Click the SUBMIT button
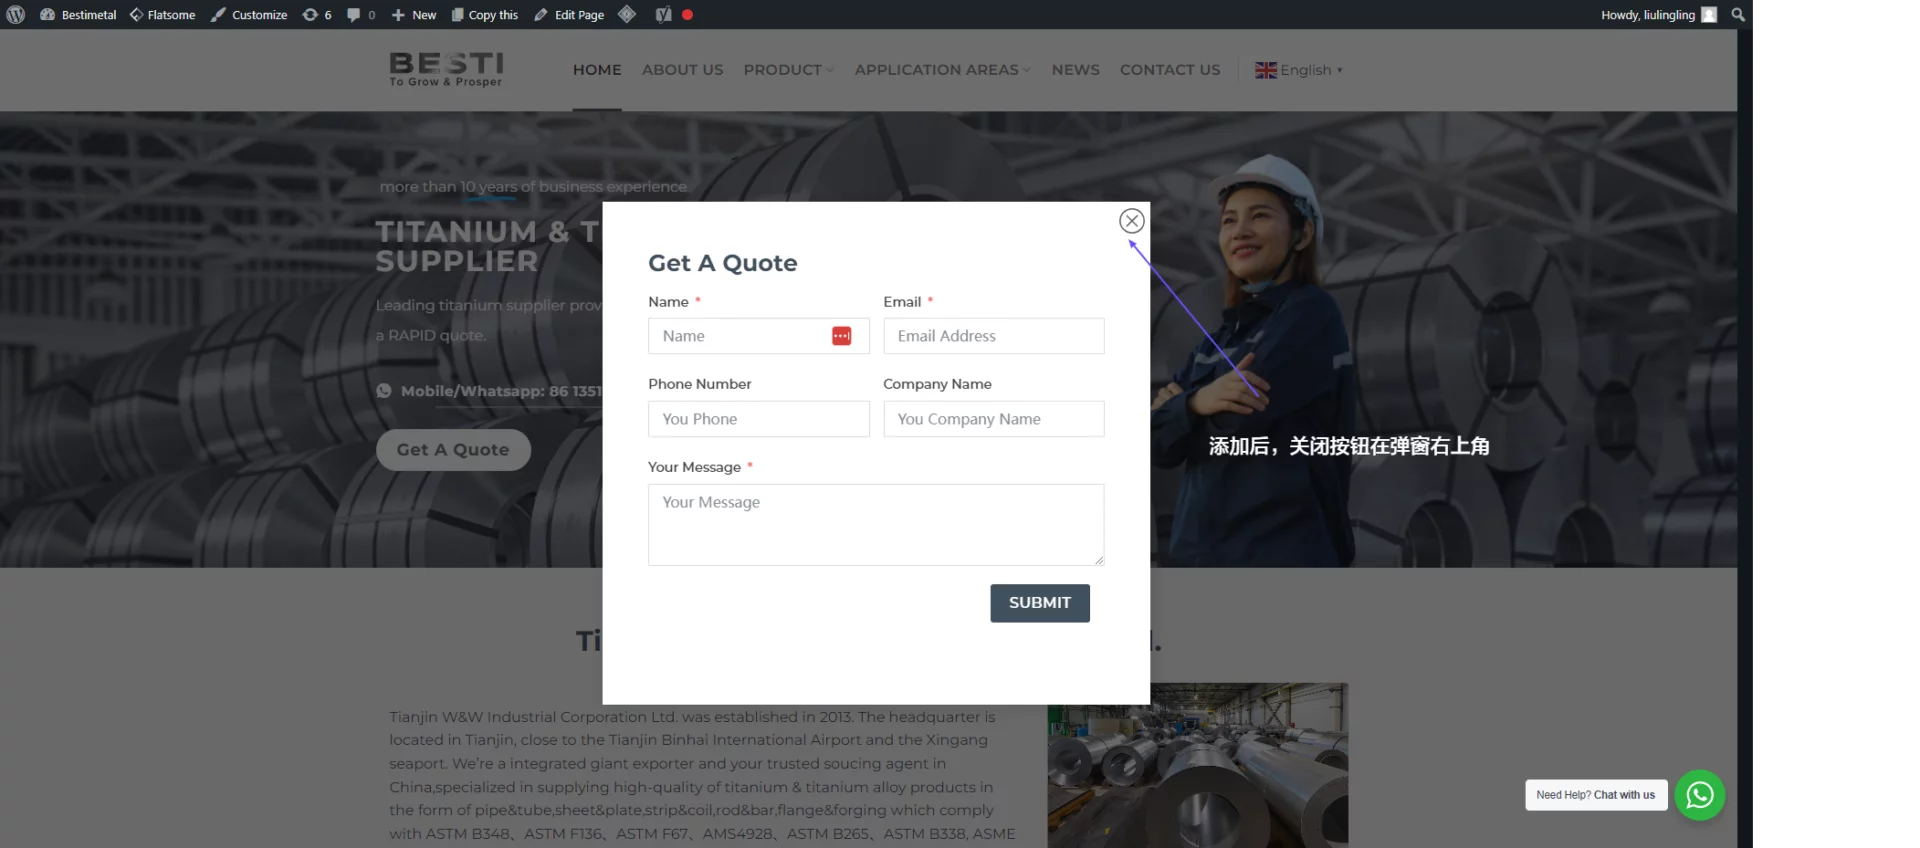1920x848 pixels. coord(1040,603)
